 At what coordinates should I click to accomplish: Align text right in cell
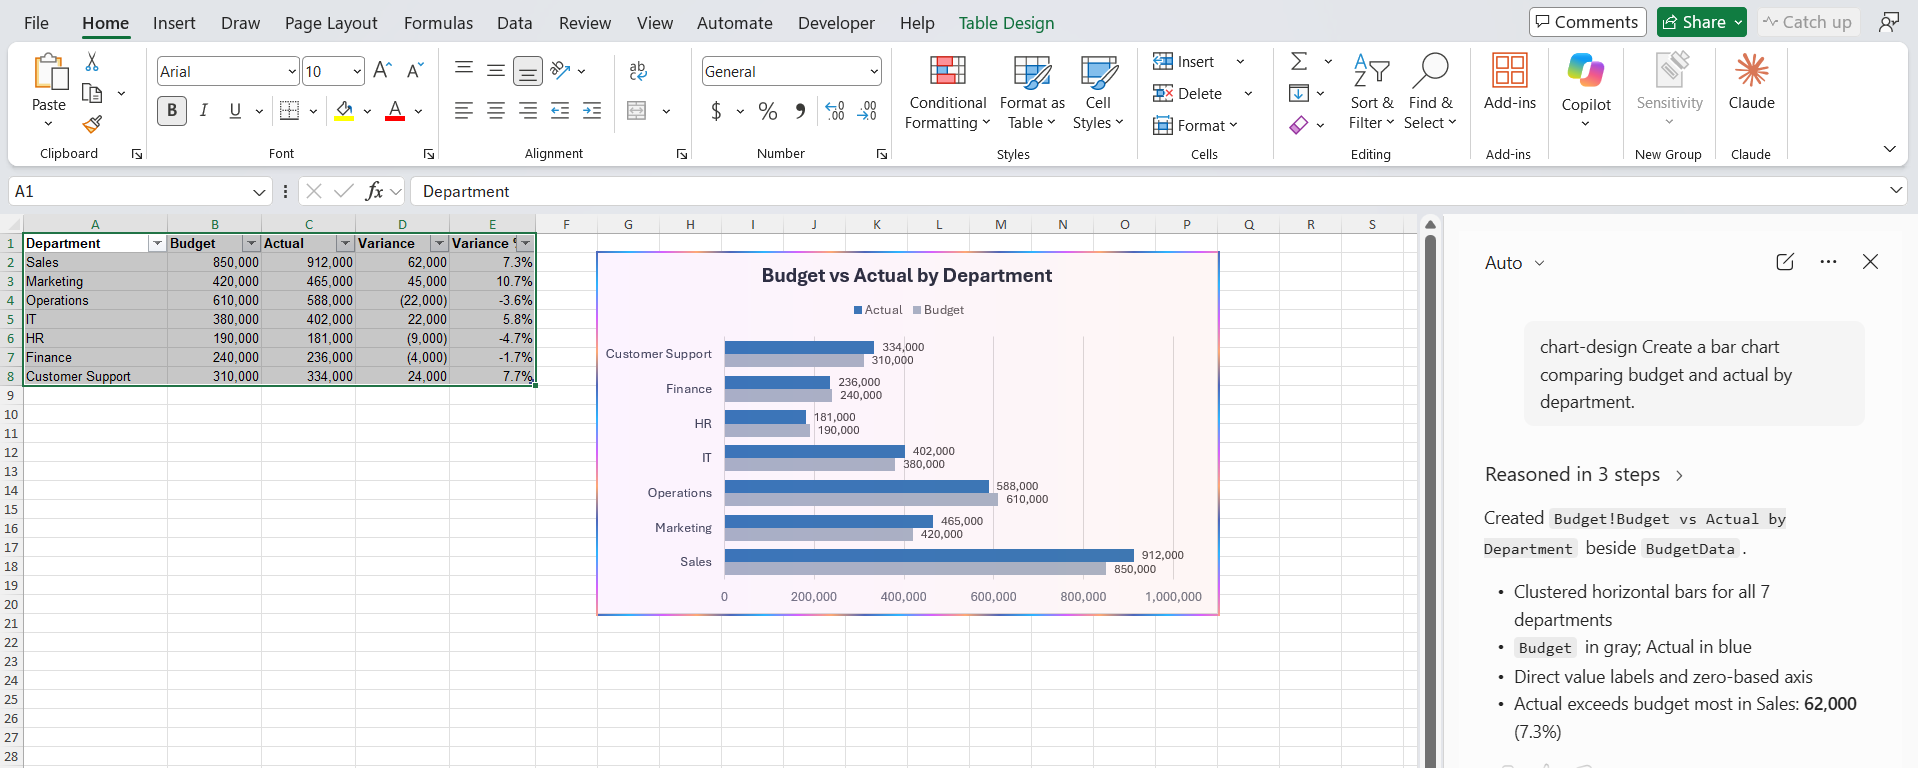coord(528,111)
